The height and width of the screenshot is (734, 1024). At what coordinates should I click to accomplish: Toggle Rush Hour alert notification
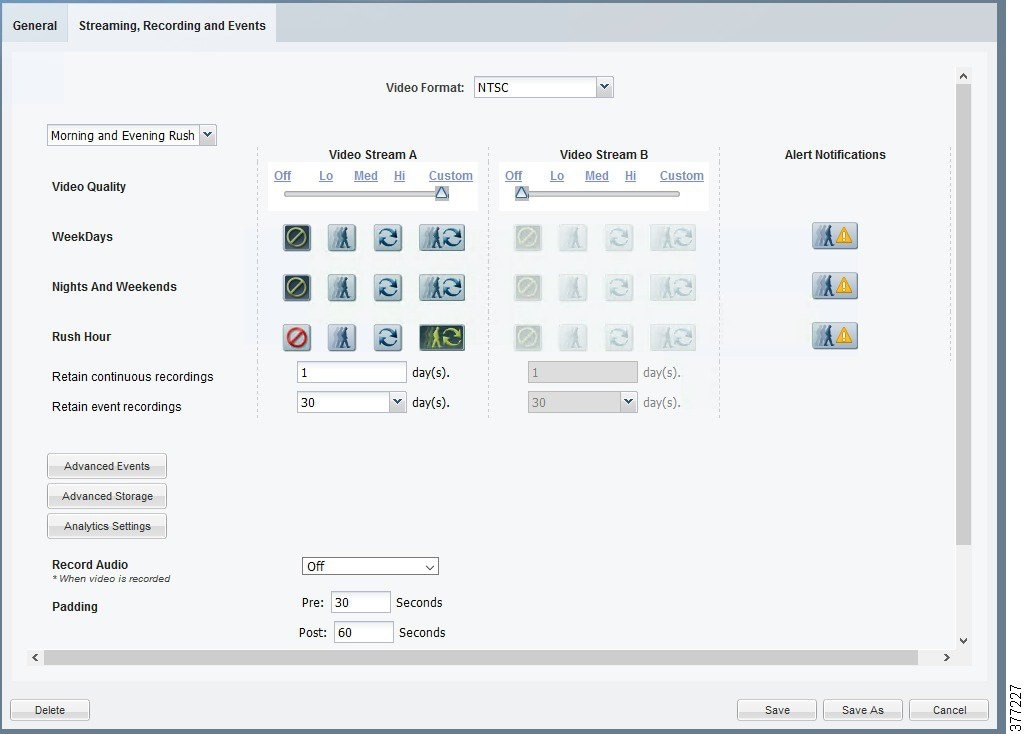(834, 336)
